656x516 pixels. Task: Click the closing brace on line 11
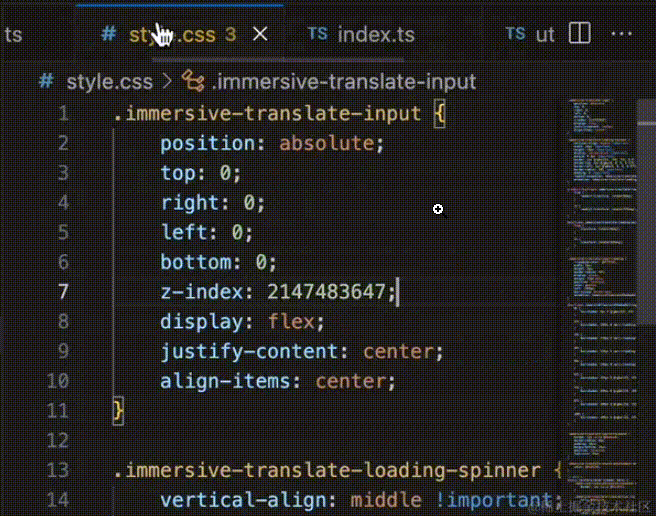118,411
